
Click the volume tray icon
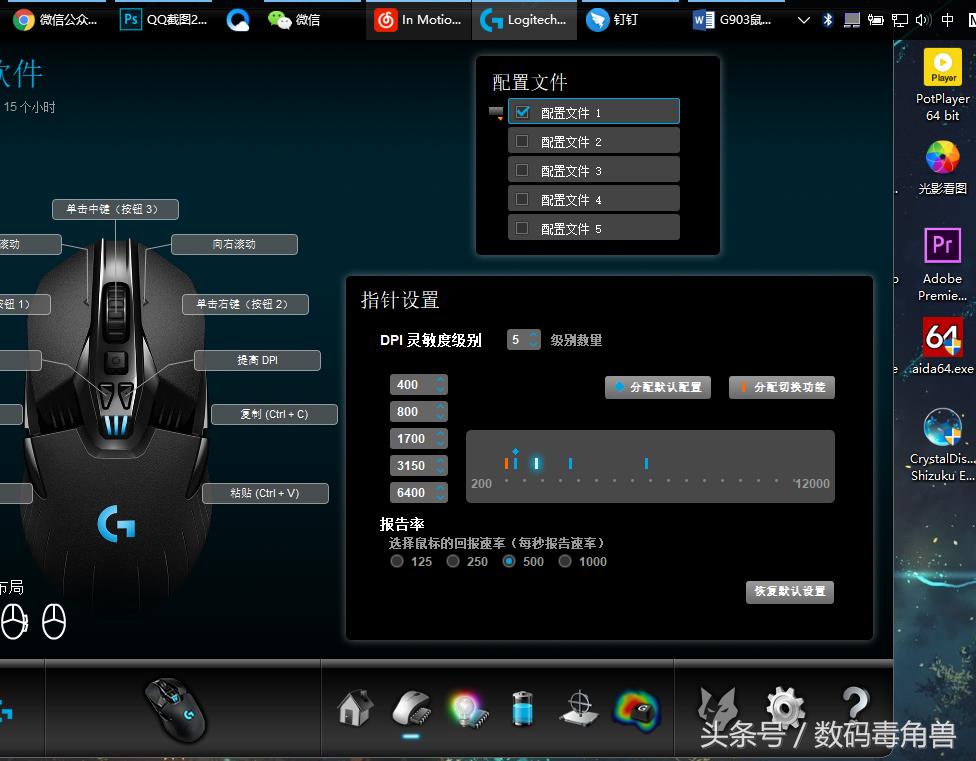click(x=922, y=20)
